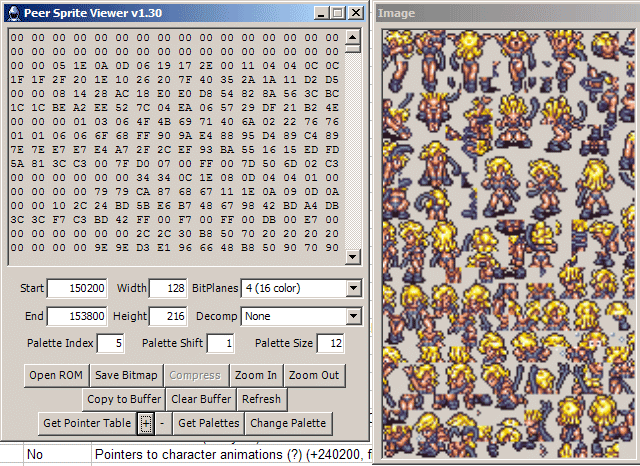The image size is (640, 466).
Task: Click the sprite sheet in the Image window
Action: pyautogui.click(x=511, y=243)
